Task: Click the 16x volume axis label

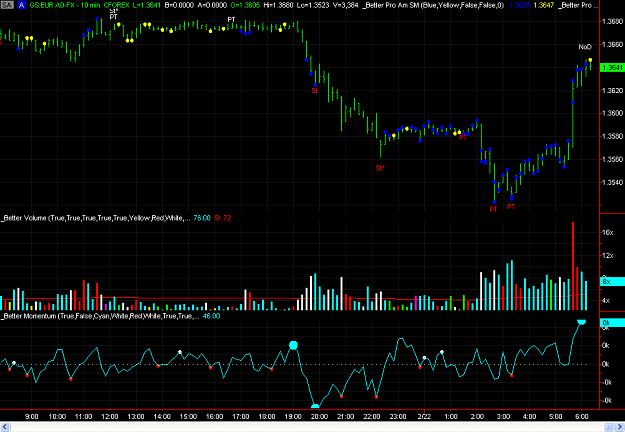Action: coord(607,232)
